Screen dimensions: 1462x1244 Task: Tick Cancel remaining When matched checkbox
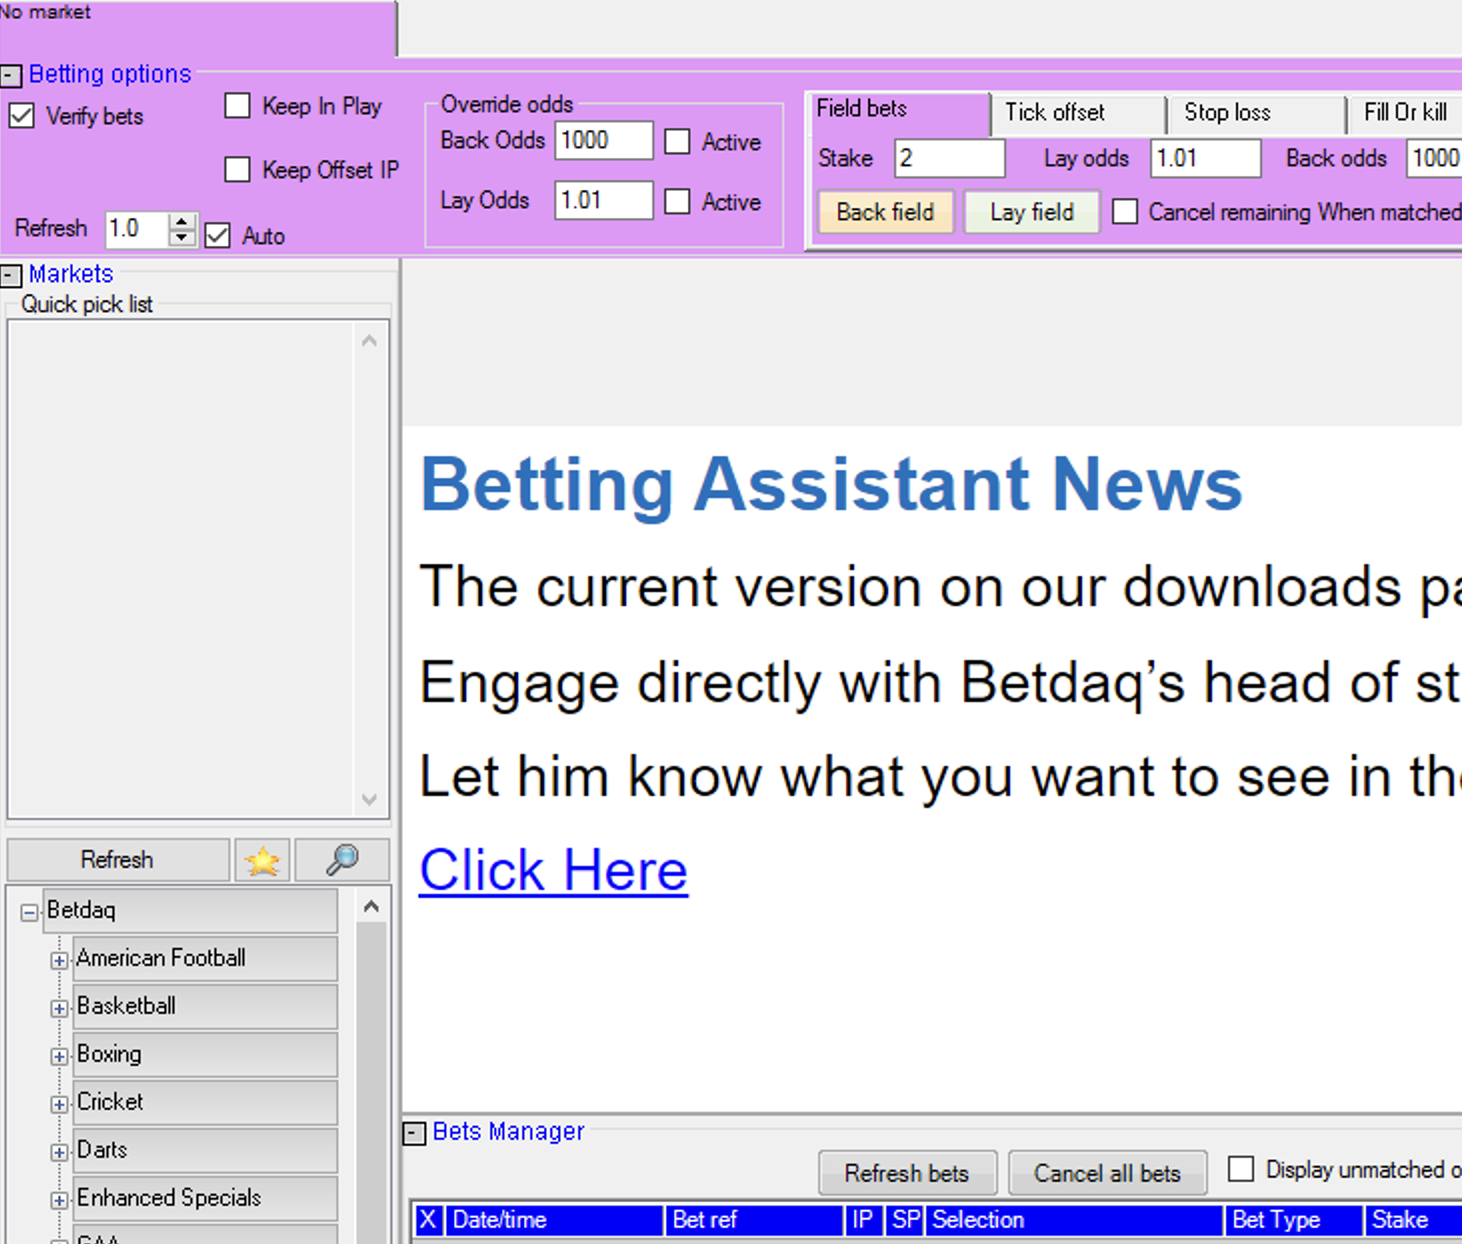point(1125,212)
